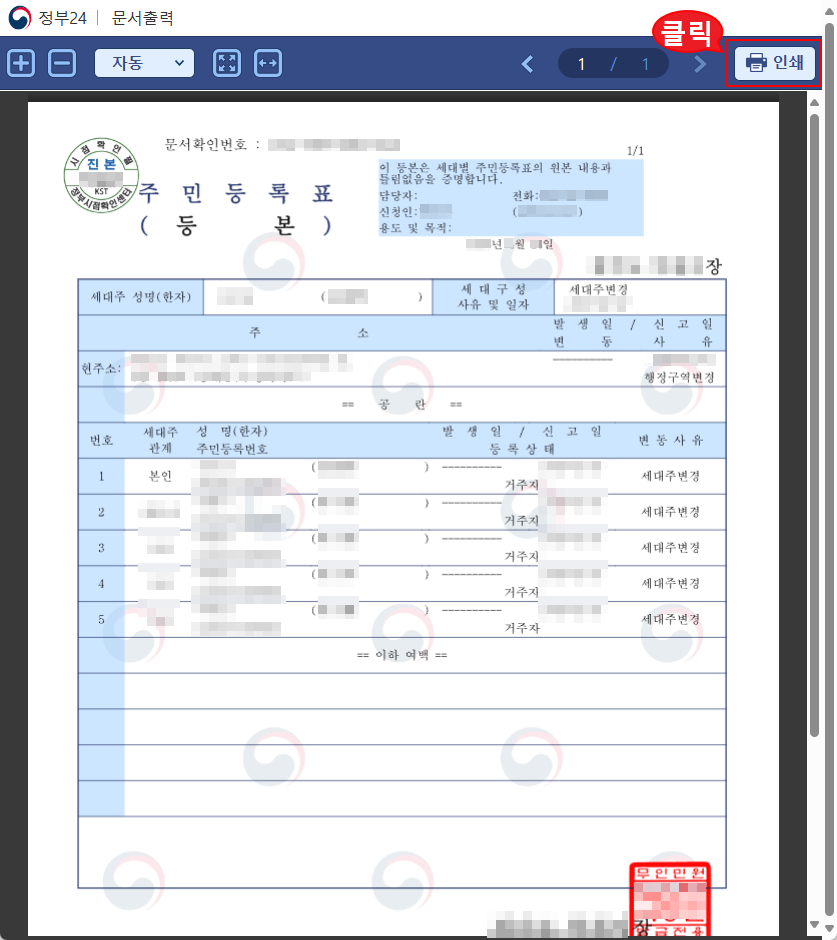Screen dimensions: 837x940
Task: Click the 변 동 사 유 column header
Action: [x=671, y=440]
